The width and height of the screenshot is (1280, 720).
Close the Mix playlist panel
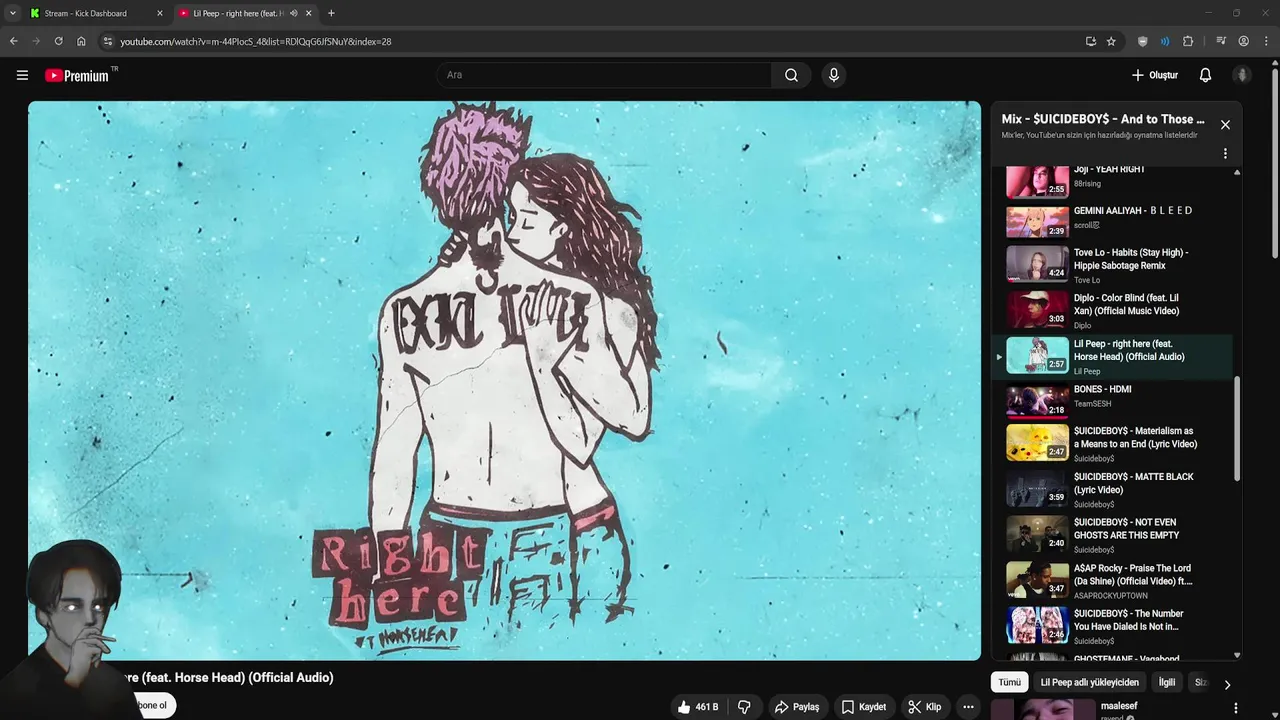coord(1225,125)
